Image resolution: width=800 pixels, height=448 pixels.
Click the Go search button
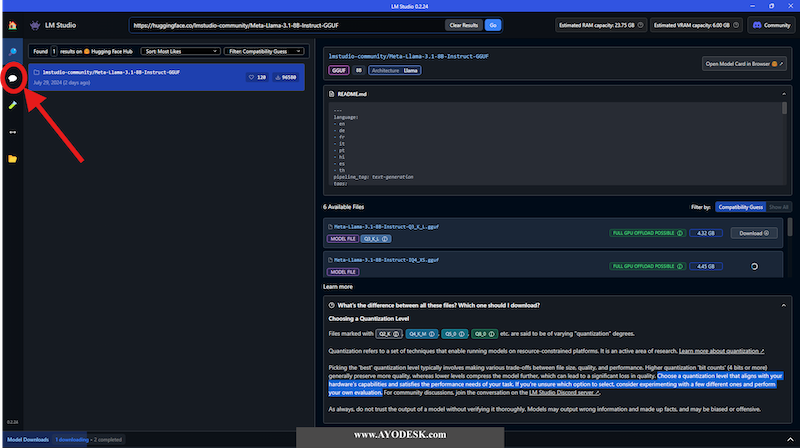click(493, 25)
